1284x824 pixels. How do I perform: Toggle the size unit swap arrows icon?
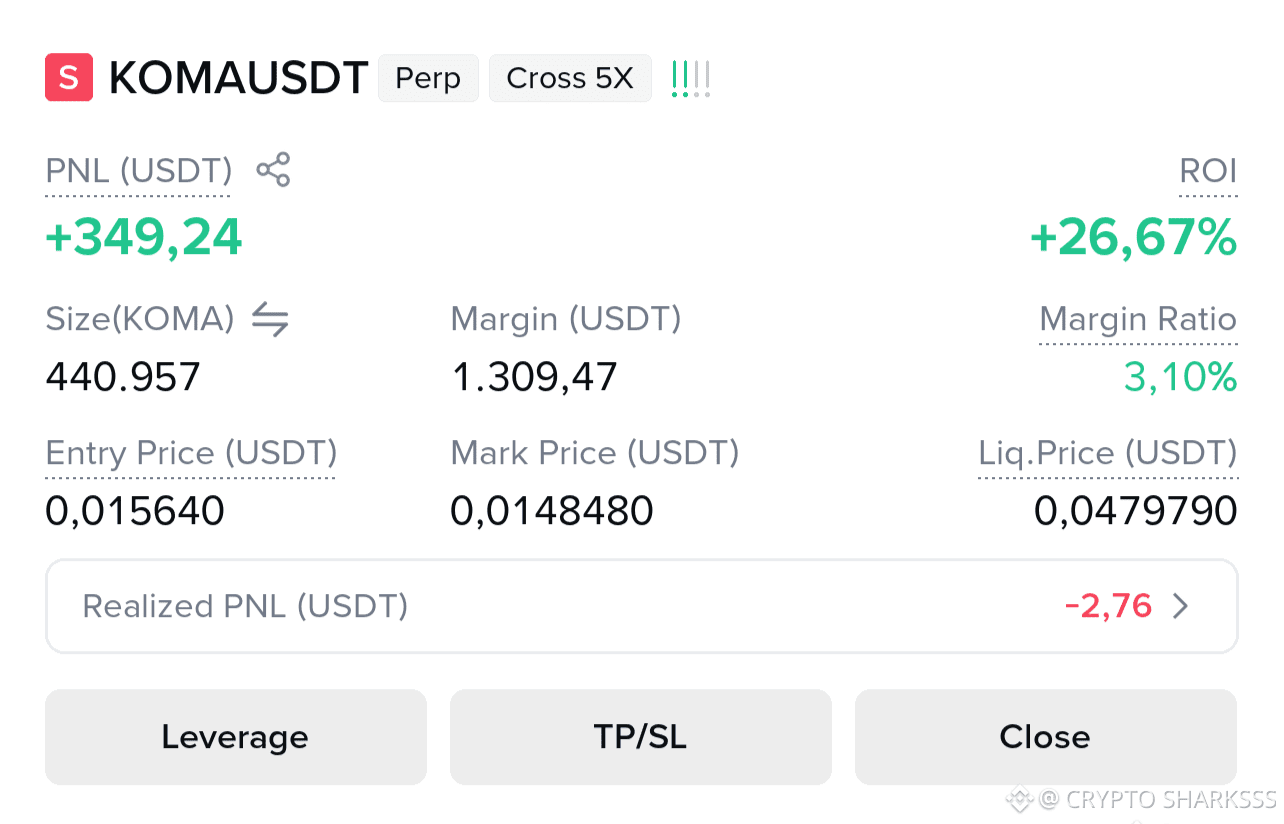pos(270,320)
